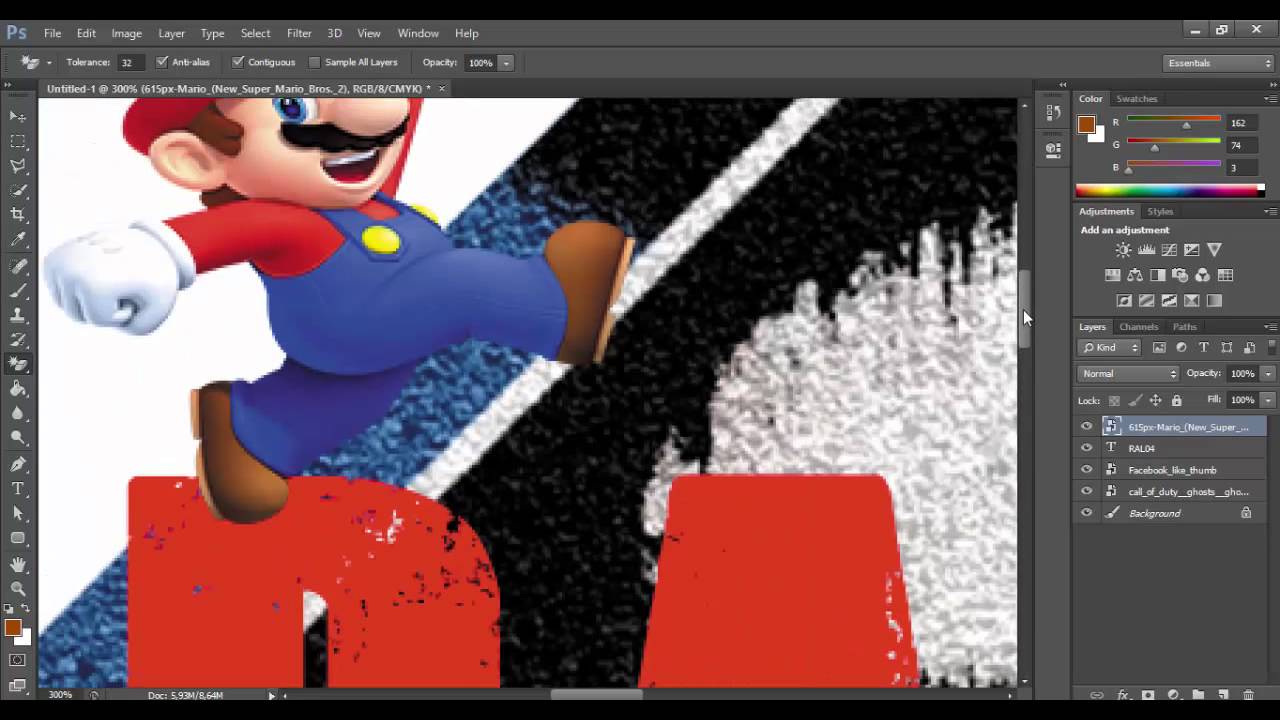
Task: Select the Clone Stamp tool
Action: (18, 315)
